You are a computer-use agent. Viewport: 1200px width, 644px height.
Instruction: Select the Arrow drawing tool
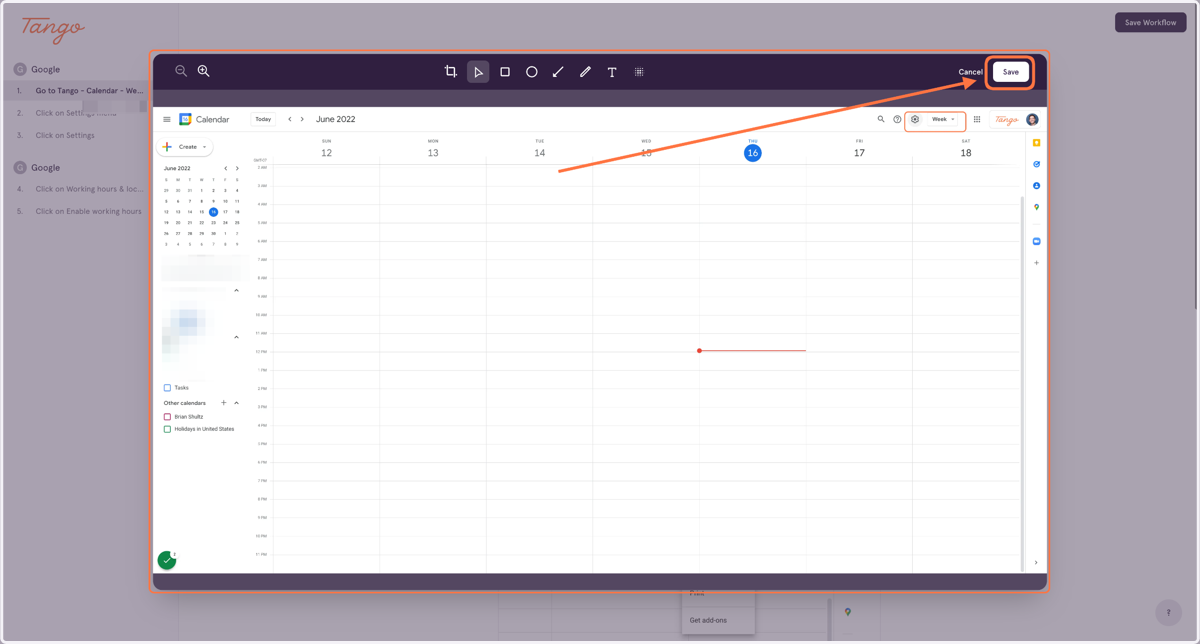pos(558,72)
